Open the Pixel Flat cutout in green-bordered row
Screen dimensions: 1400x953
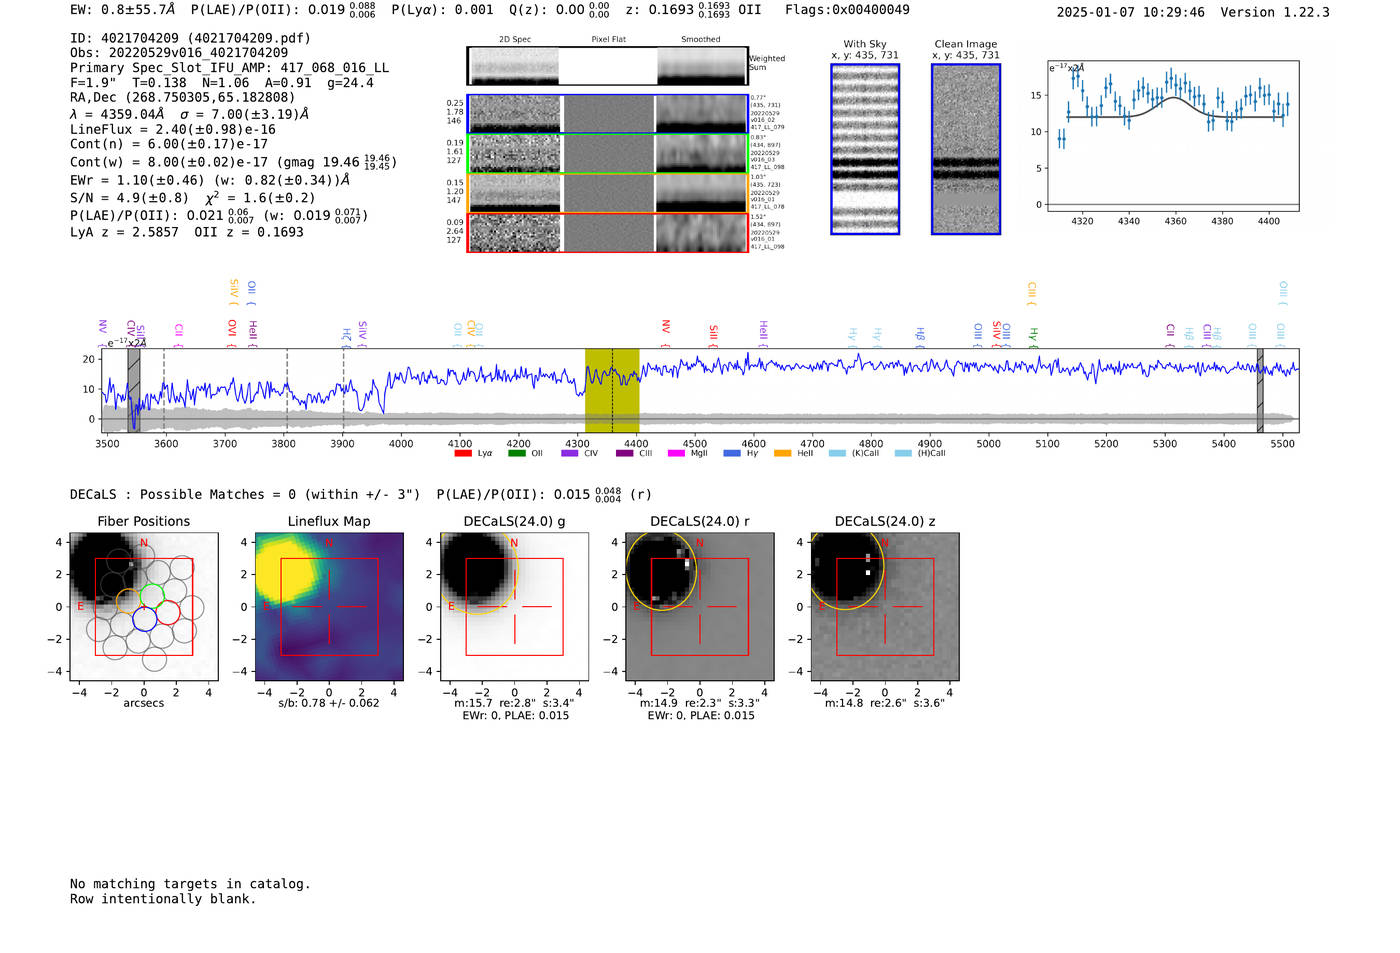click(608, 154)
